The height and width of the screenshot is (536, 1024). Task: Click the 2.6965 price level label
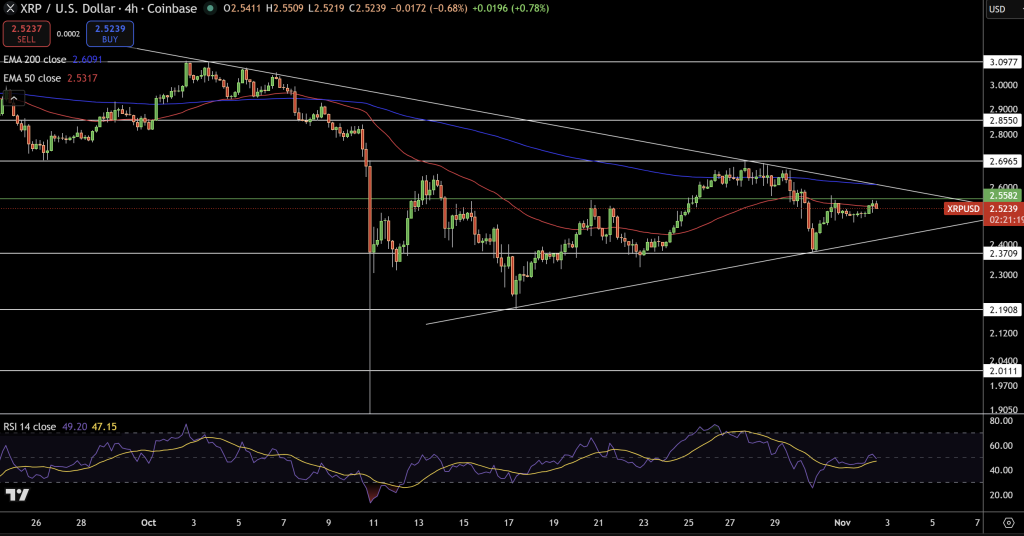[x=1003, y=161]
